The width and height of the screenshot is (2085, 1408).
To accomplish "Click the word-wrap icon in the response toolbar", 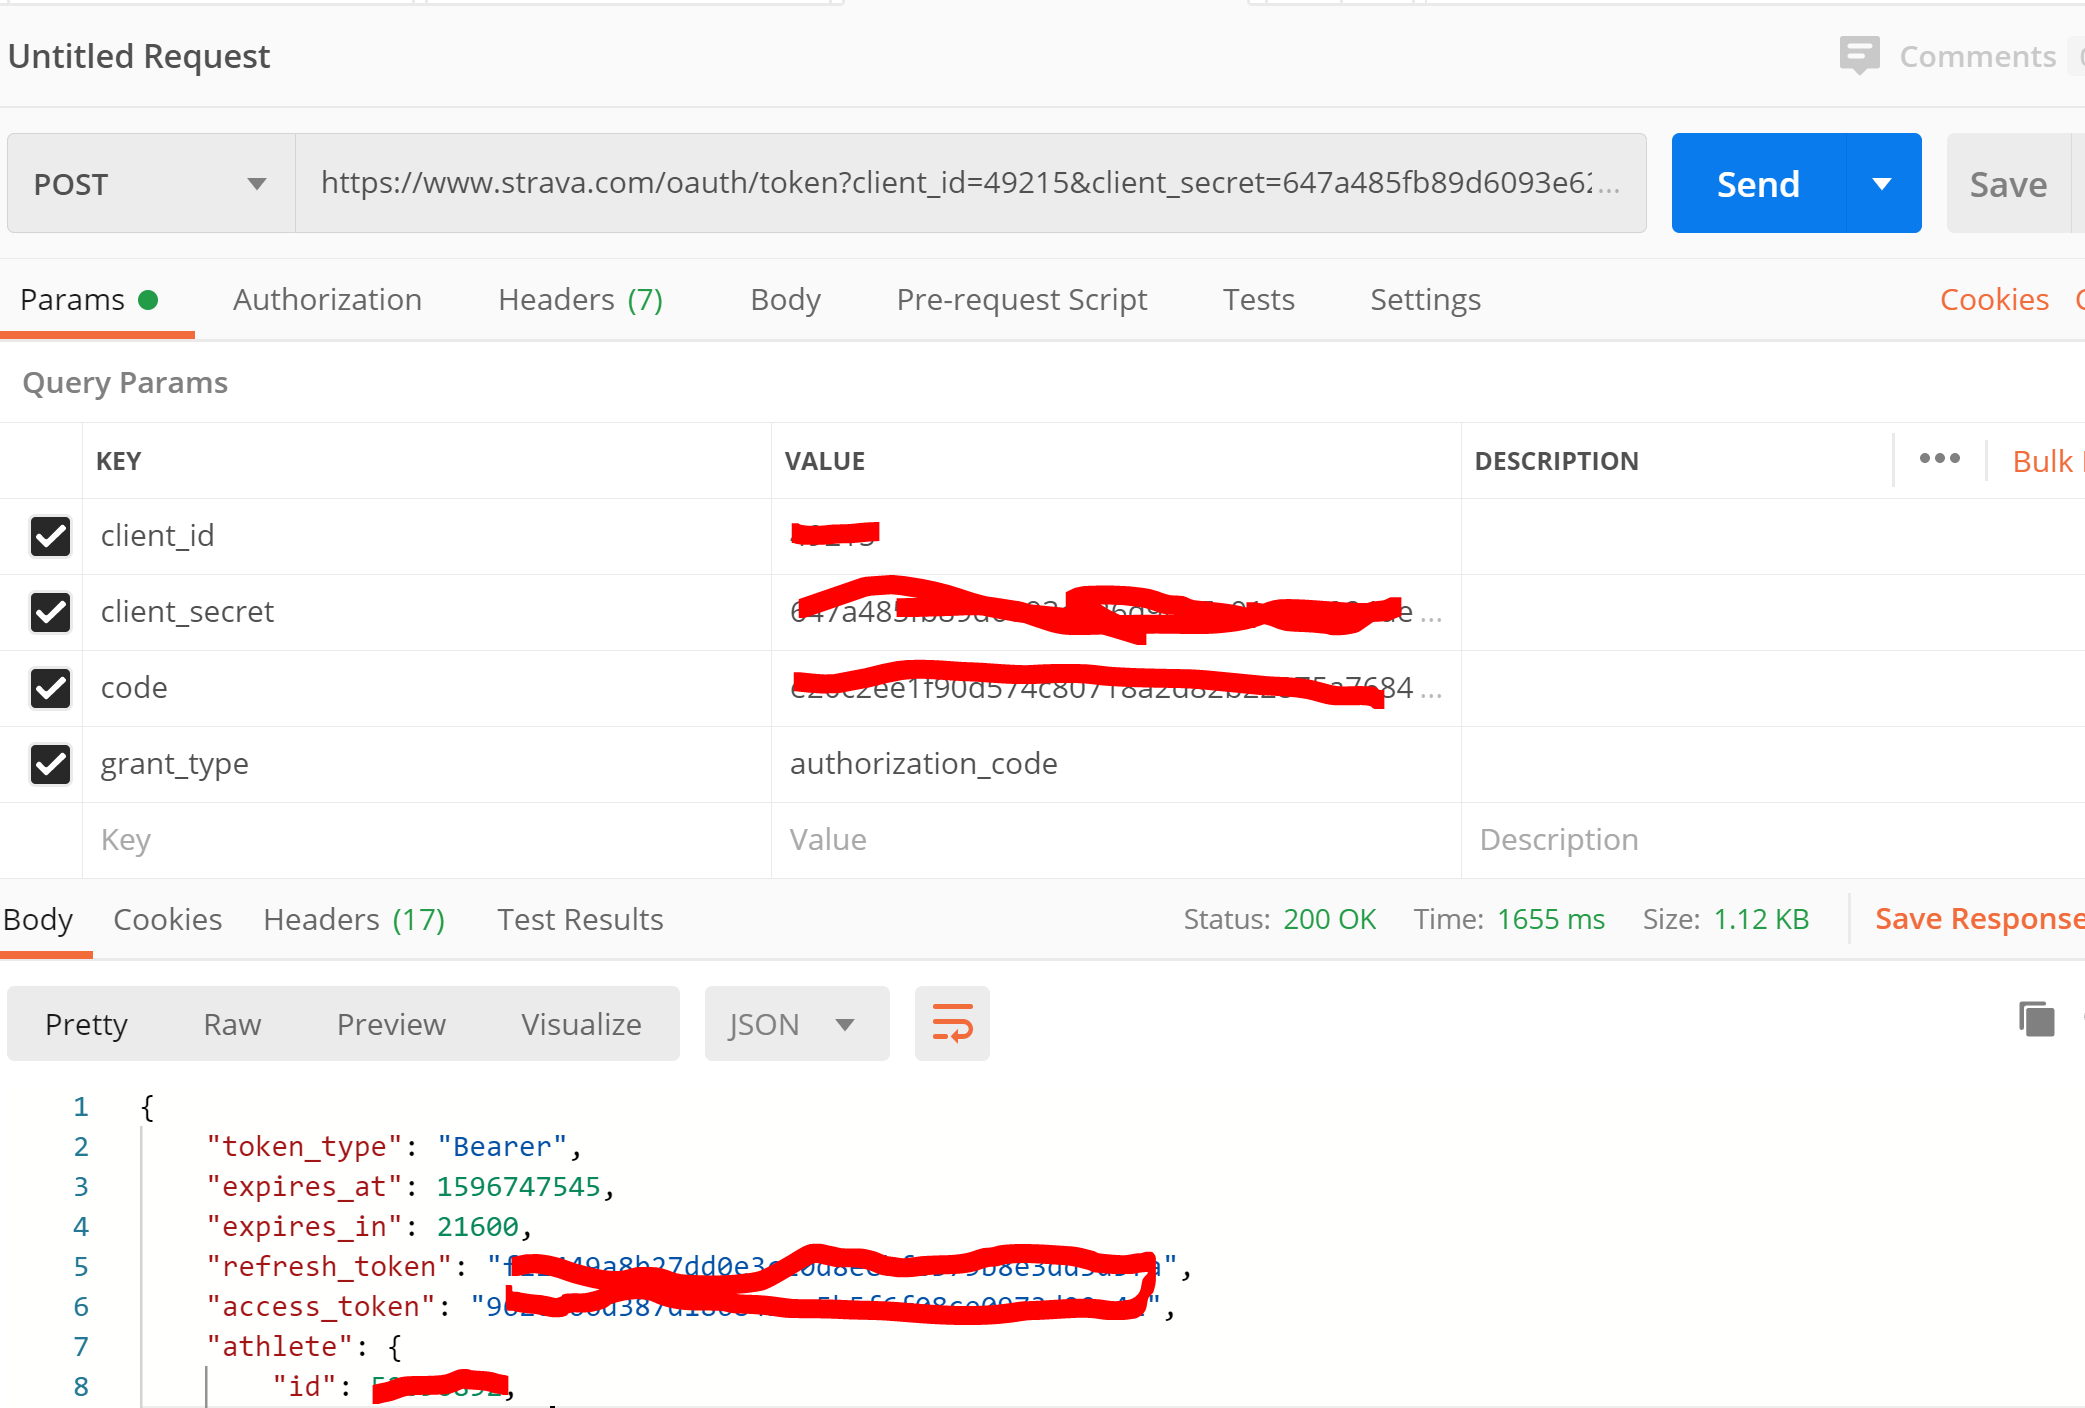I will click(951, 1023).
